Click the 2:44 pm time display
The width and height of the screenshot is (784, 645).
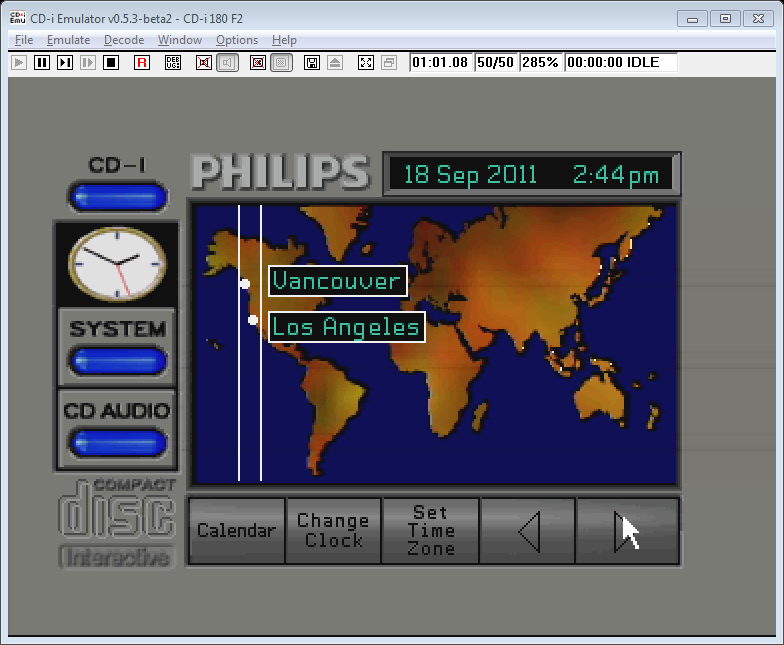tap(616, 174)
